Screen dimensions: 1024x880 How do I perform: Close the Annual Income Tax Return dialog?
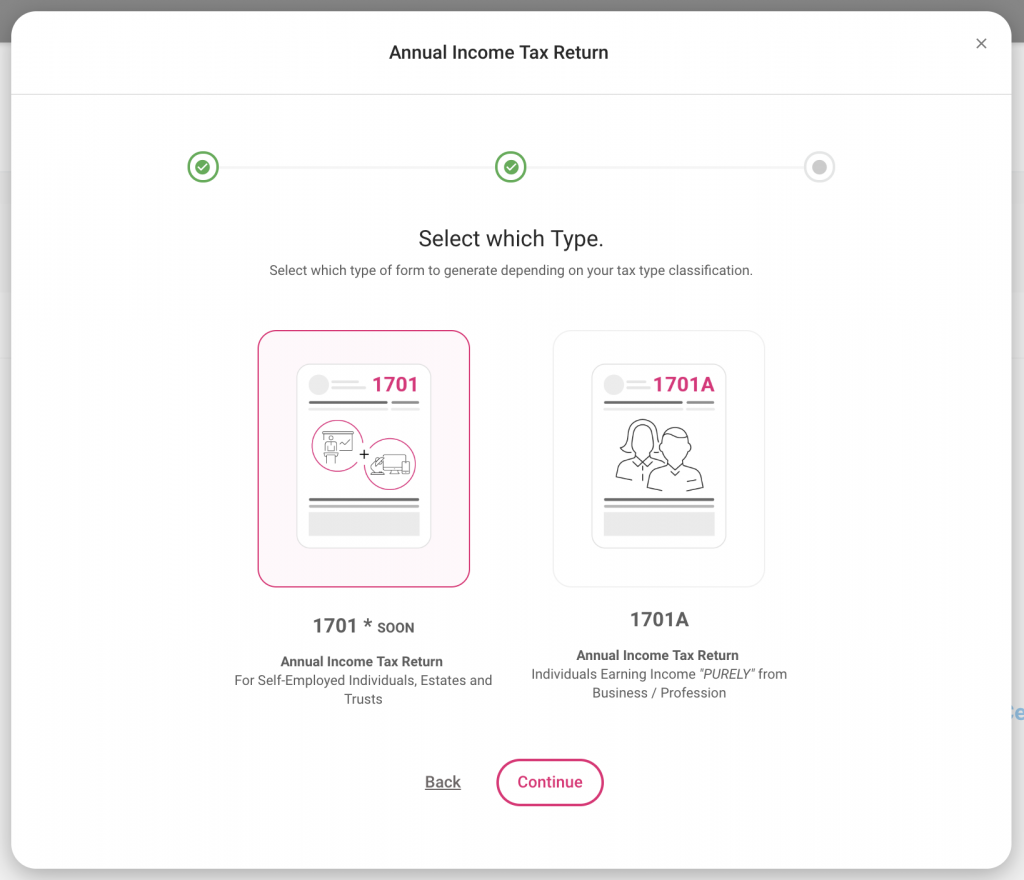click(x=981, y=43)
